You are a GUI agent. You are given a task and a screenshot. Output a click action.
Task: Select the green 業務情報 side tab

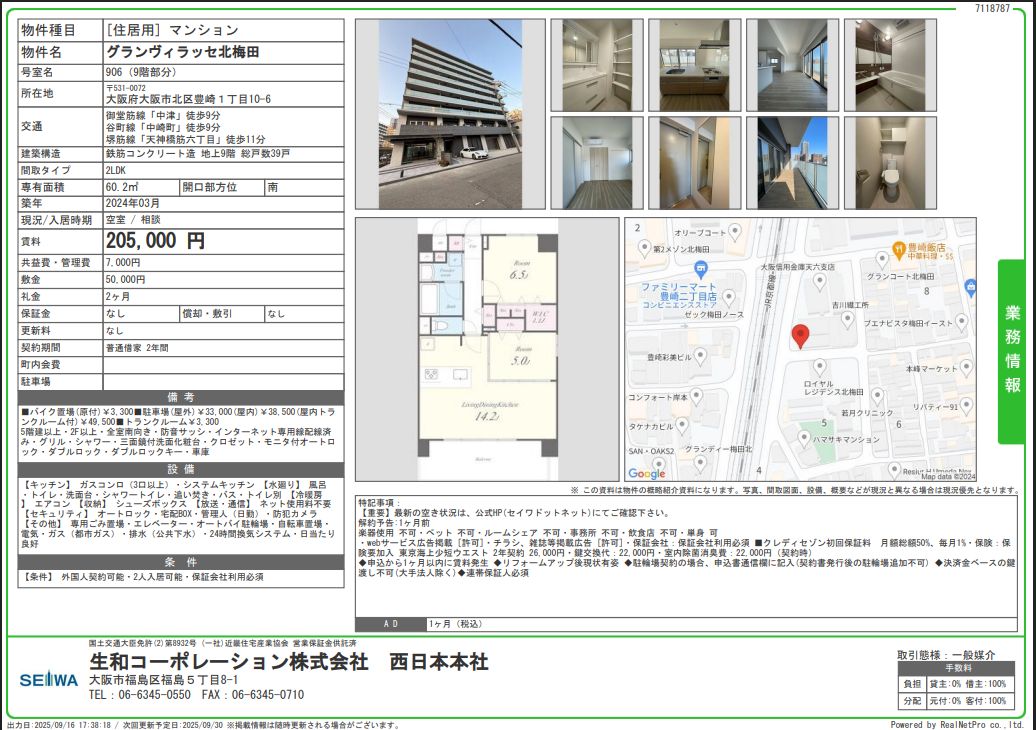[1012, 350]
